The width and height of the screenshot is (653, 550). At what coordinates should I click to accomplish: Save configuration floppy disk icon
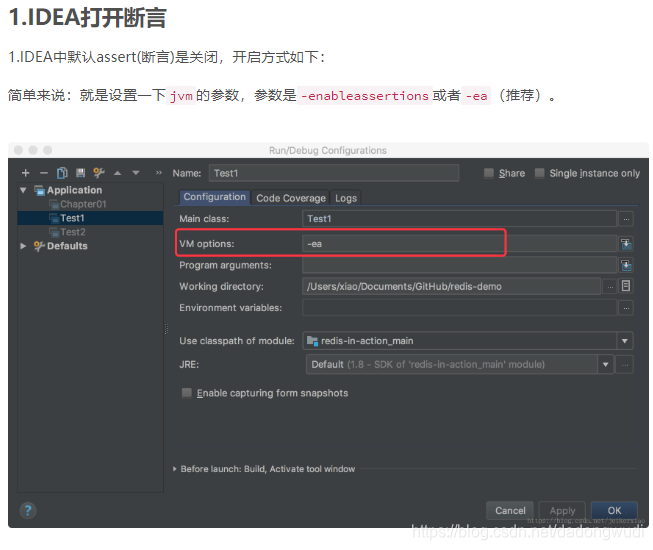(80, 173)
